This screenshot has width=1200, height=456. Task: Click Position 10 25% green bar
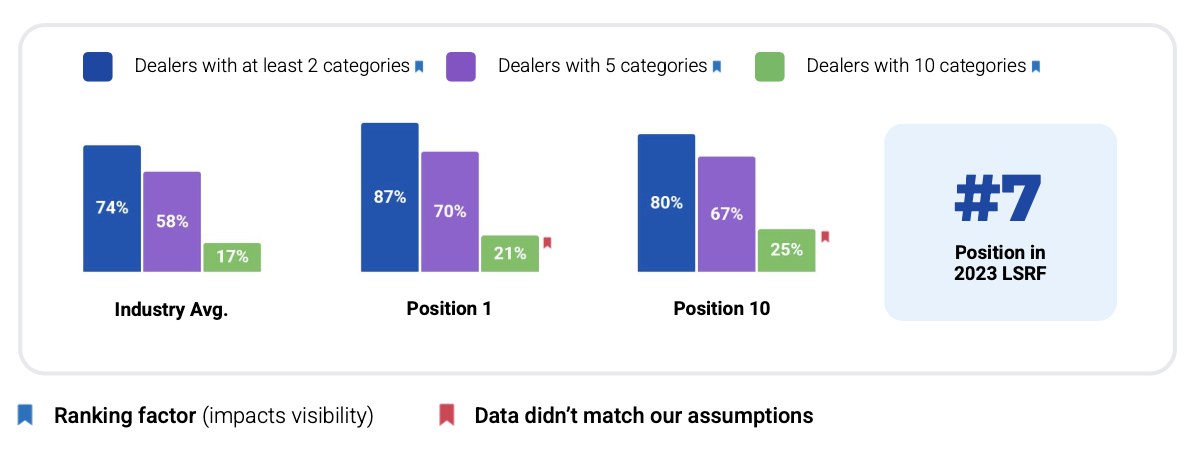point(787,250)
